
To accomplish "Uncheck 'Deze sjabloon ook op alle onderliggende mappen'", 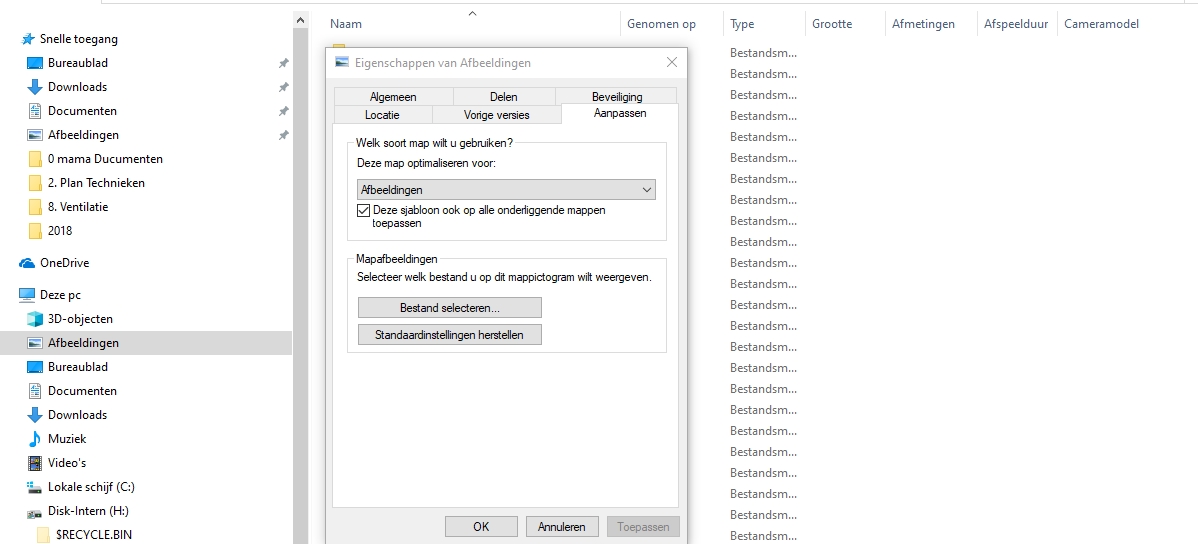I will click(364, 211).
